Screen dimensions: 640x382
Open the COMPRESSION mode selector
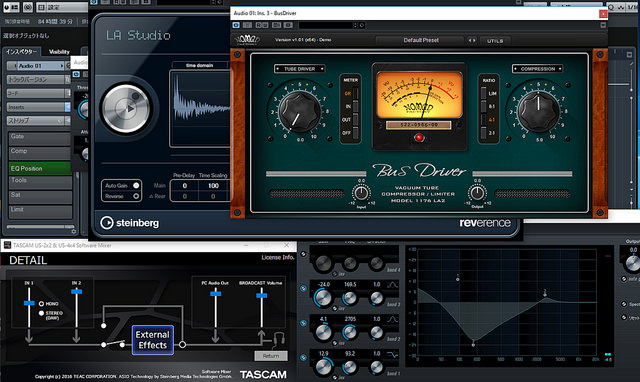(x=538, y=69)
